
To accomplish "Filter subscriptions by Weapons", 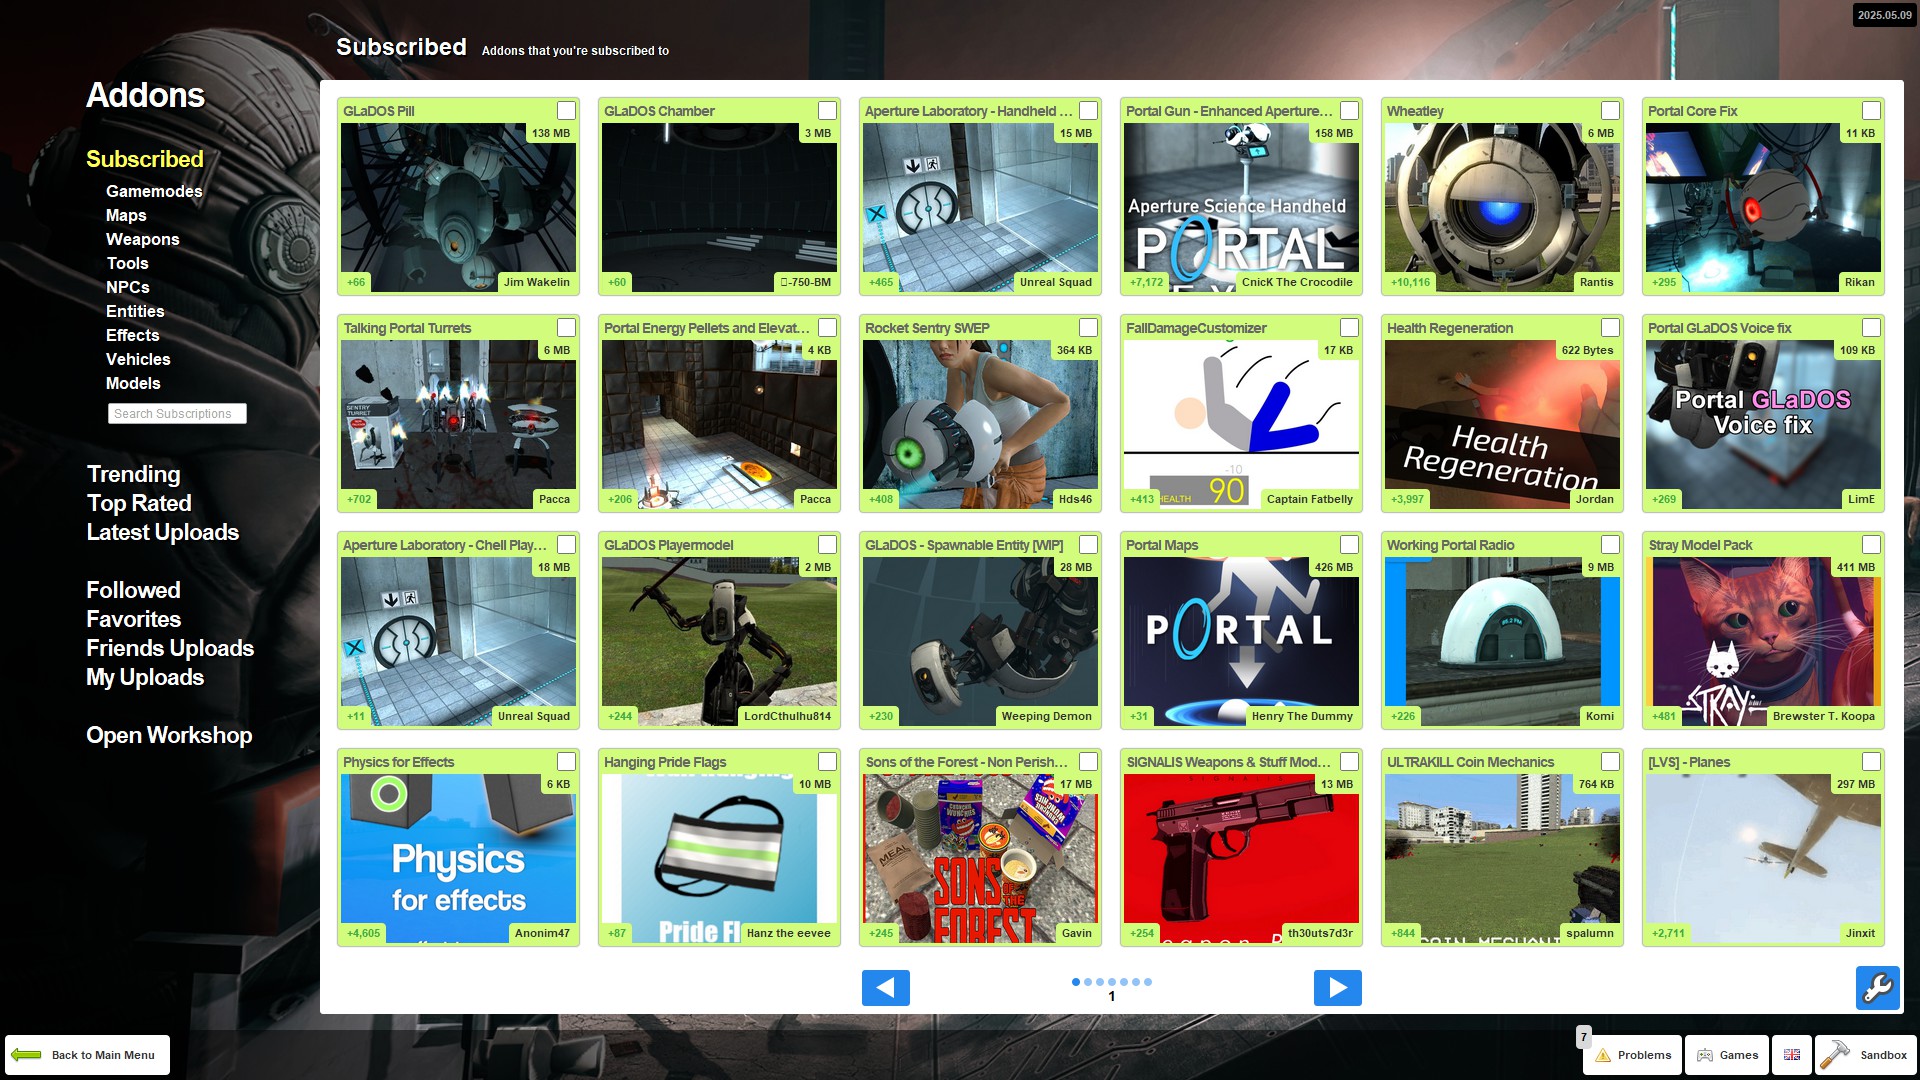I will pyautogui.click(x=143, y=239).
